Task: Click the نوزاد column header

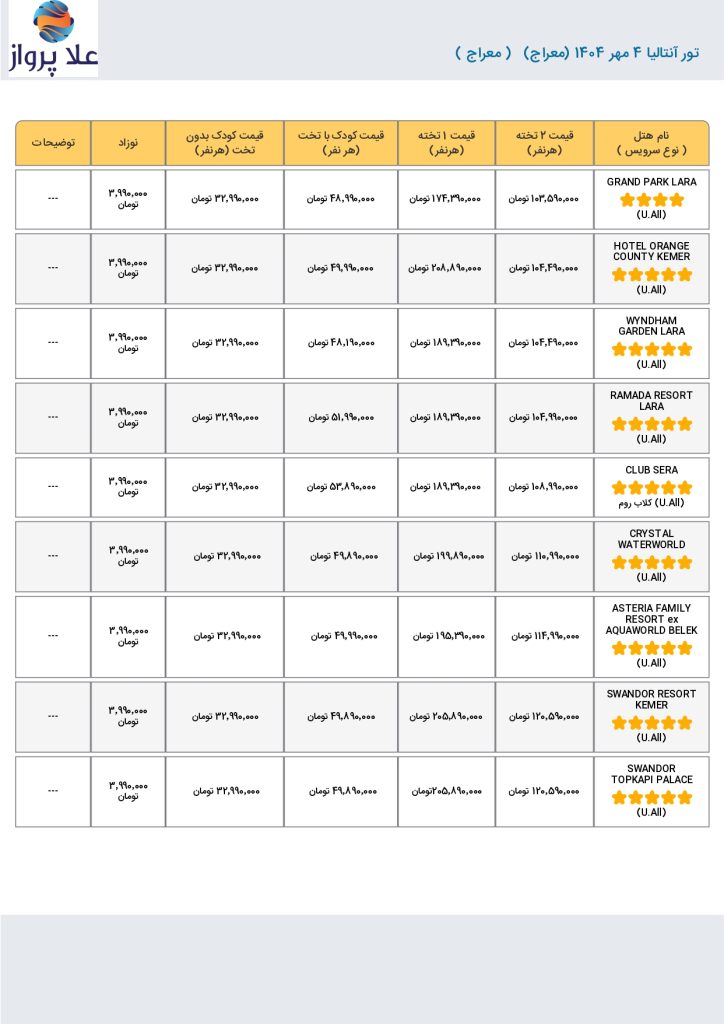Action: pyautogui.click(x=128, y=142)
